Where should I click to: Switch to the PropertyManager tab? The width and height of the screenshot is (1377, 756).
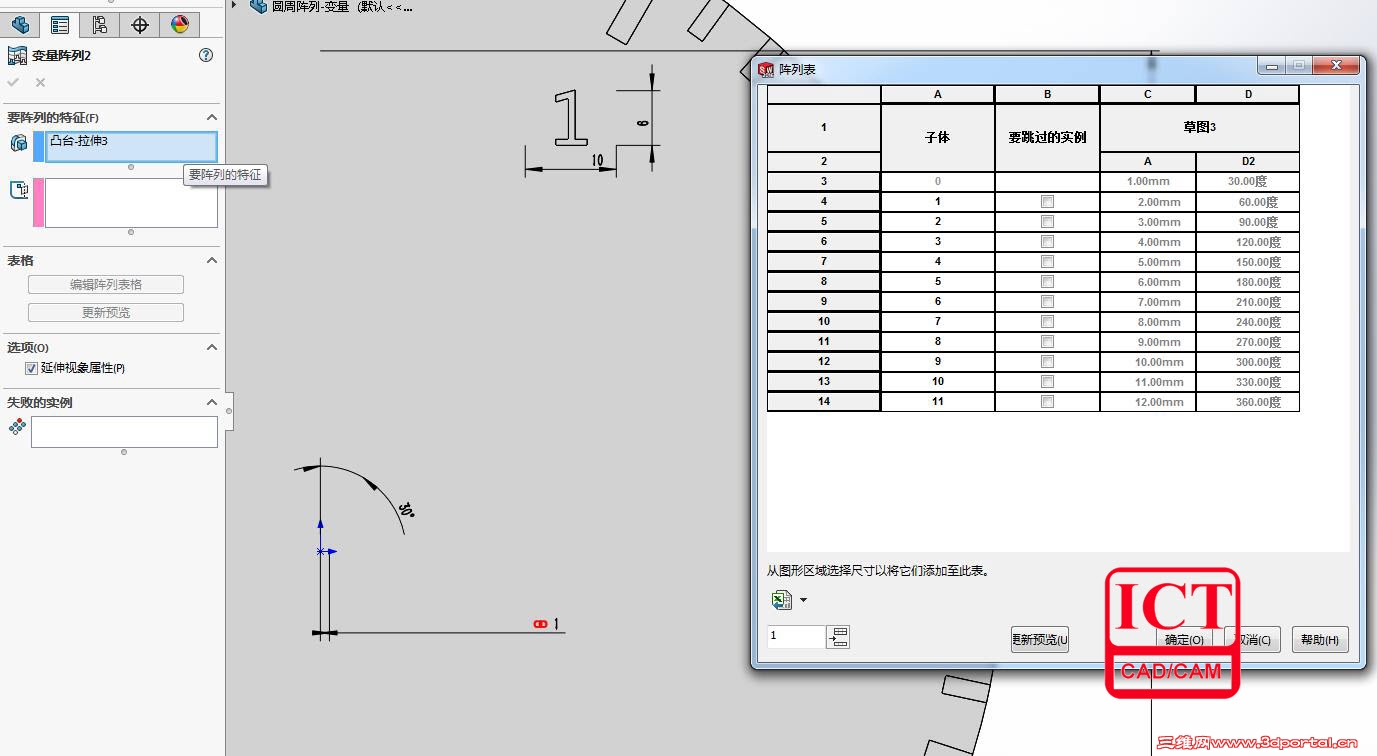click(60, 25)
